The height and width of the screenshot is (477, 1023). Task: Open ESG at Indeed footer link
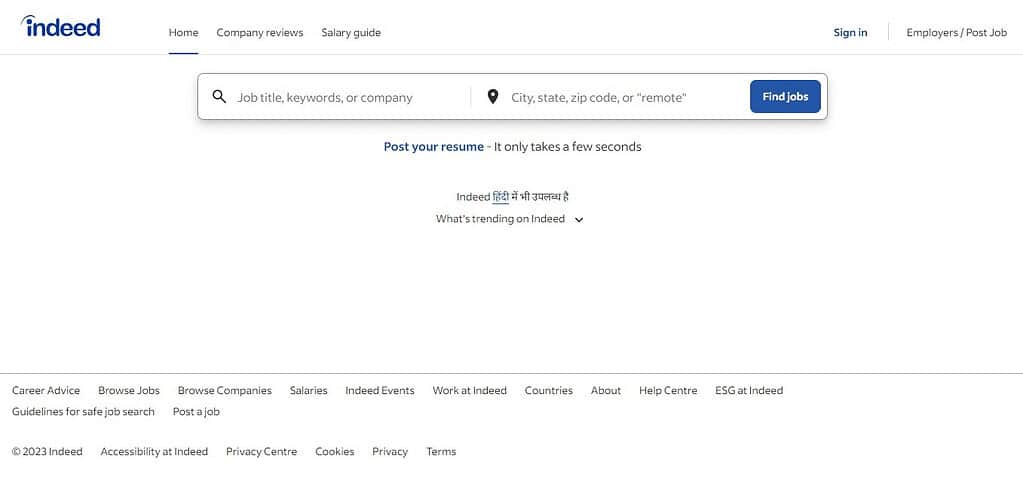749,390
